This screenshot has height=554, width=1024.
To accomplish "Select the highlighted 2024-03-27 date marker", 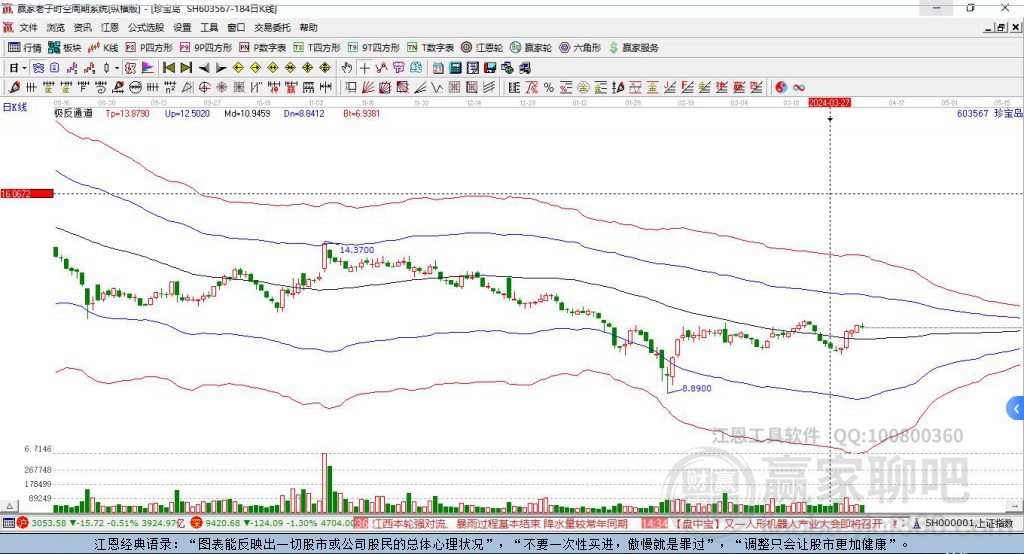I will (829, 103).
